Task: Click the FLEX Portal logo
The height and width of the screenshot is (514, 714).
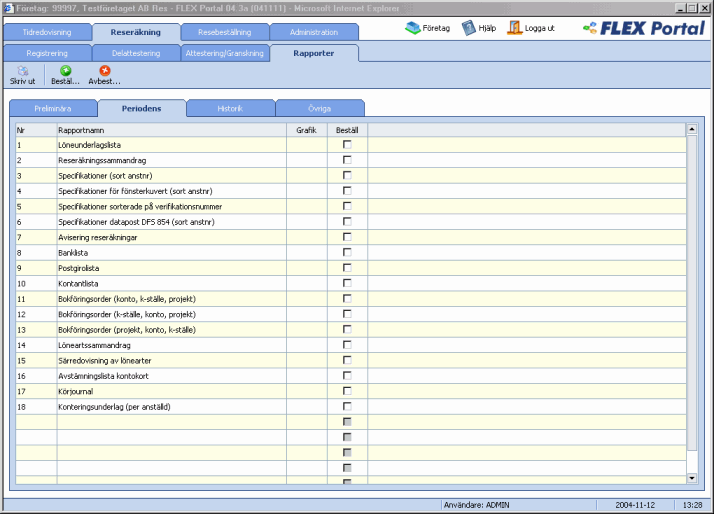Action: (643, 28)
